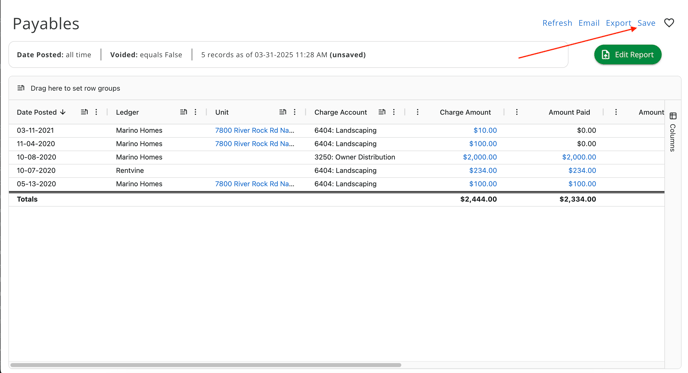
Task: Select the Rentvine ledger cell
Action: 130,170
